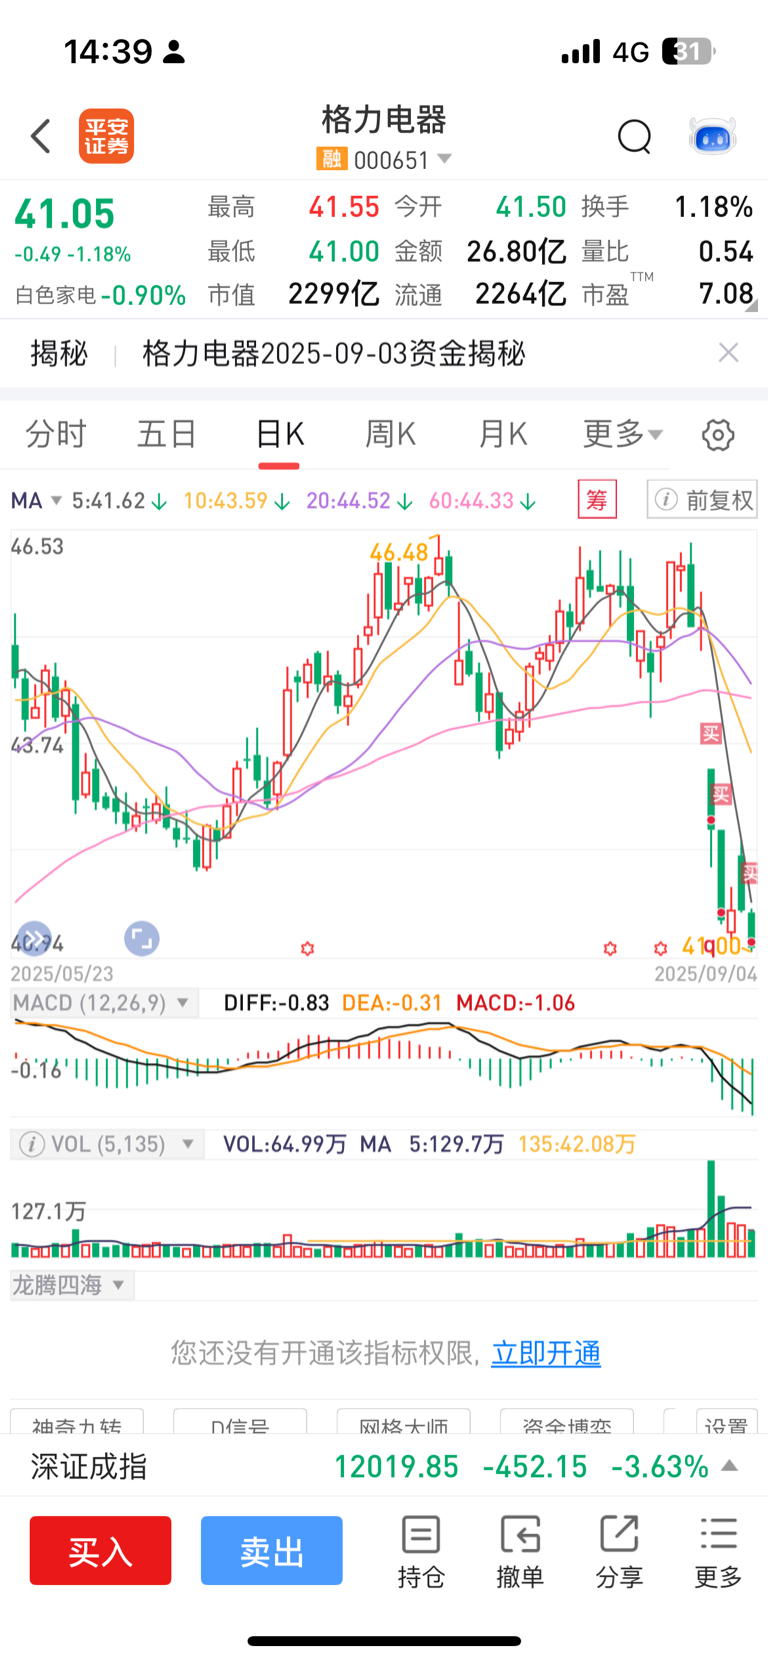Tap the 2025/05/23 date label
This screenshot has width=768, height=1663.
click(62, 973)
